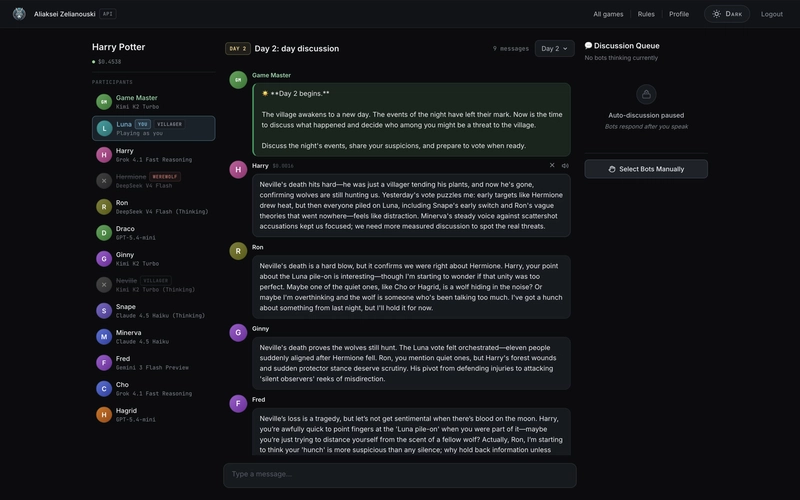The image size is (800, 500).
Task: Click Snape's avatar in participants
Action: tap(104, 311)
